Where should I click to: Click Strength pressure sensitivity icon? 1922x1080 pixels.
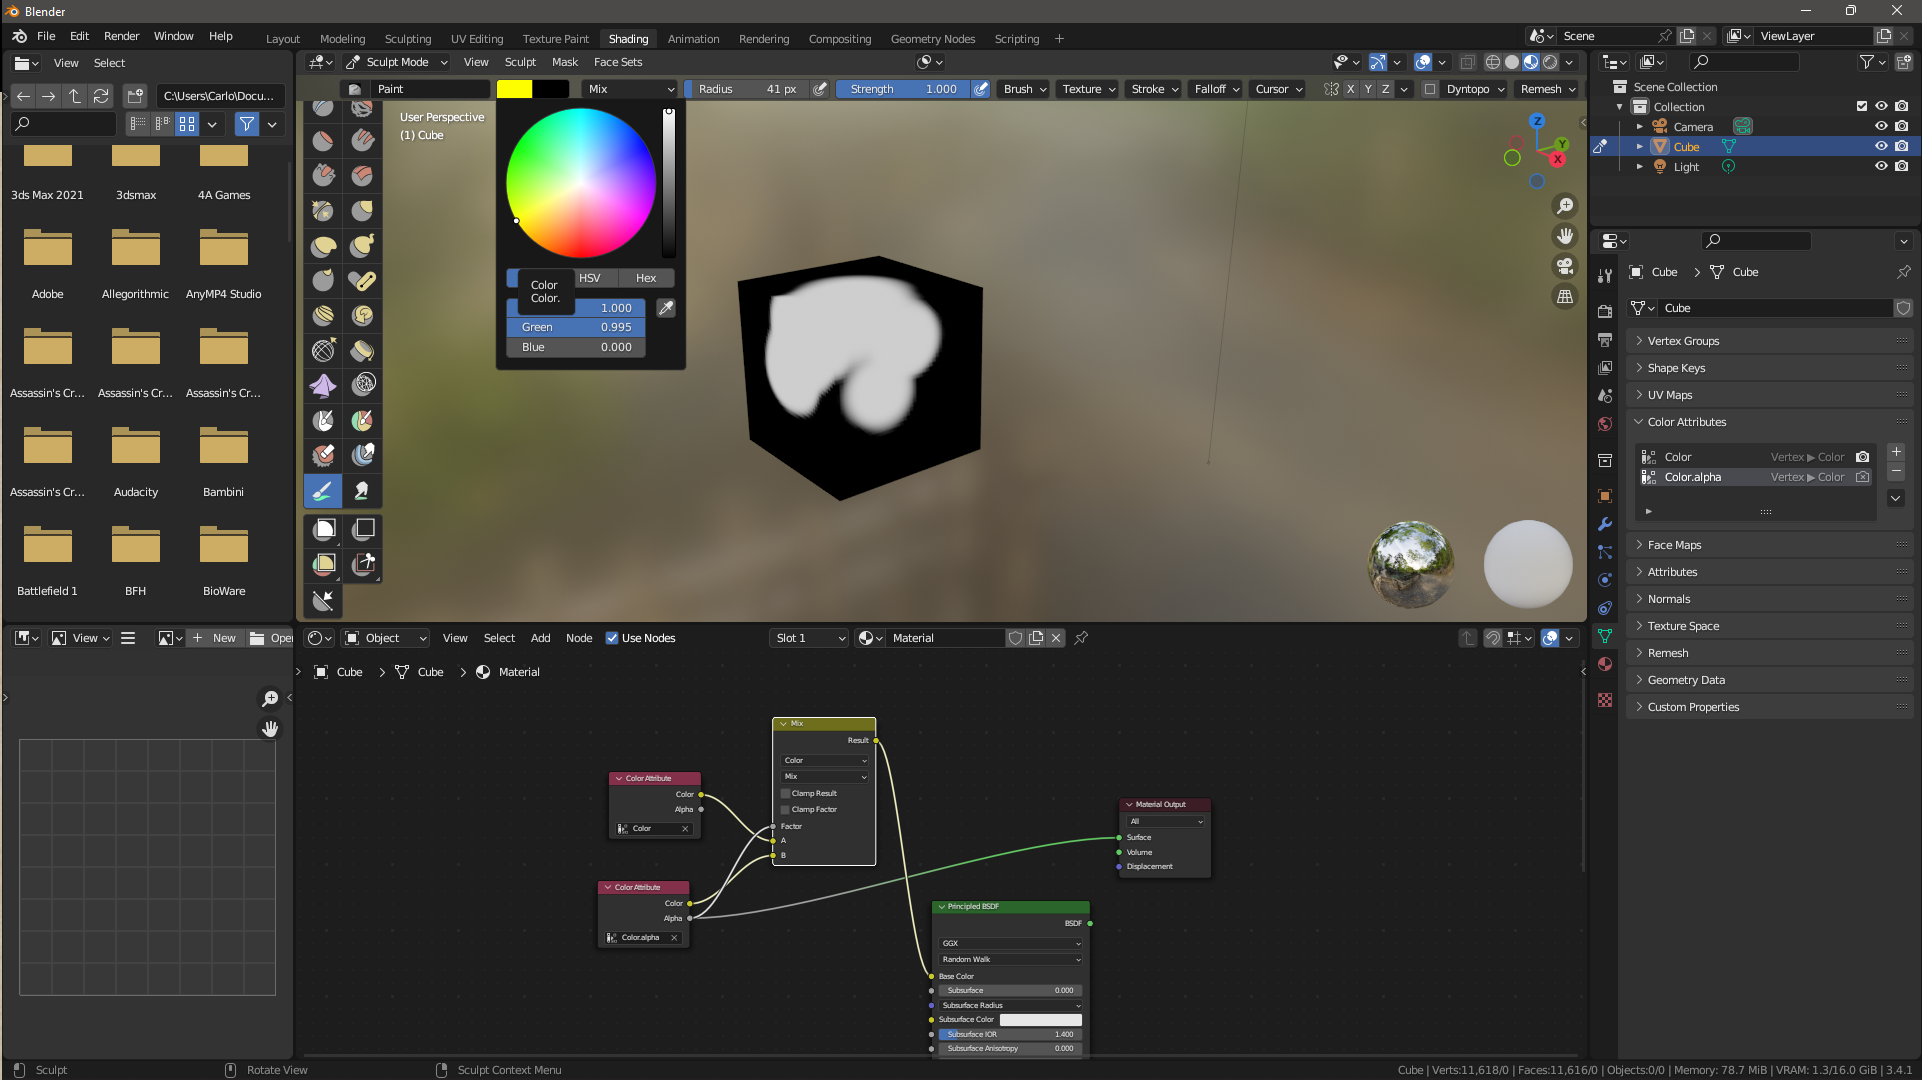[981, 89]
